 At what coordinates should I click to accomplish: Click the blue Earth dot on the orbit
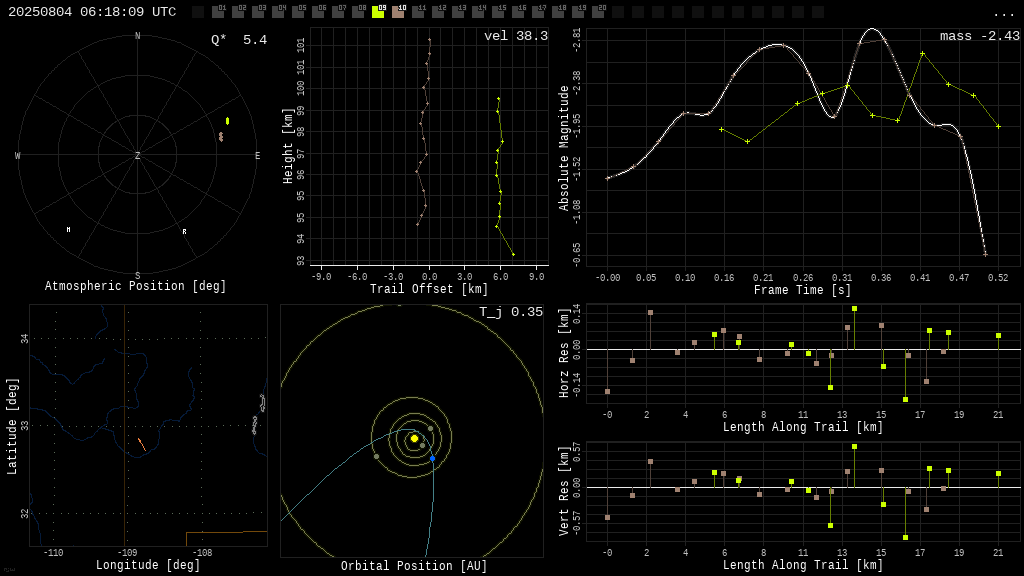click(432, 458)
